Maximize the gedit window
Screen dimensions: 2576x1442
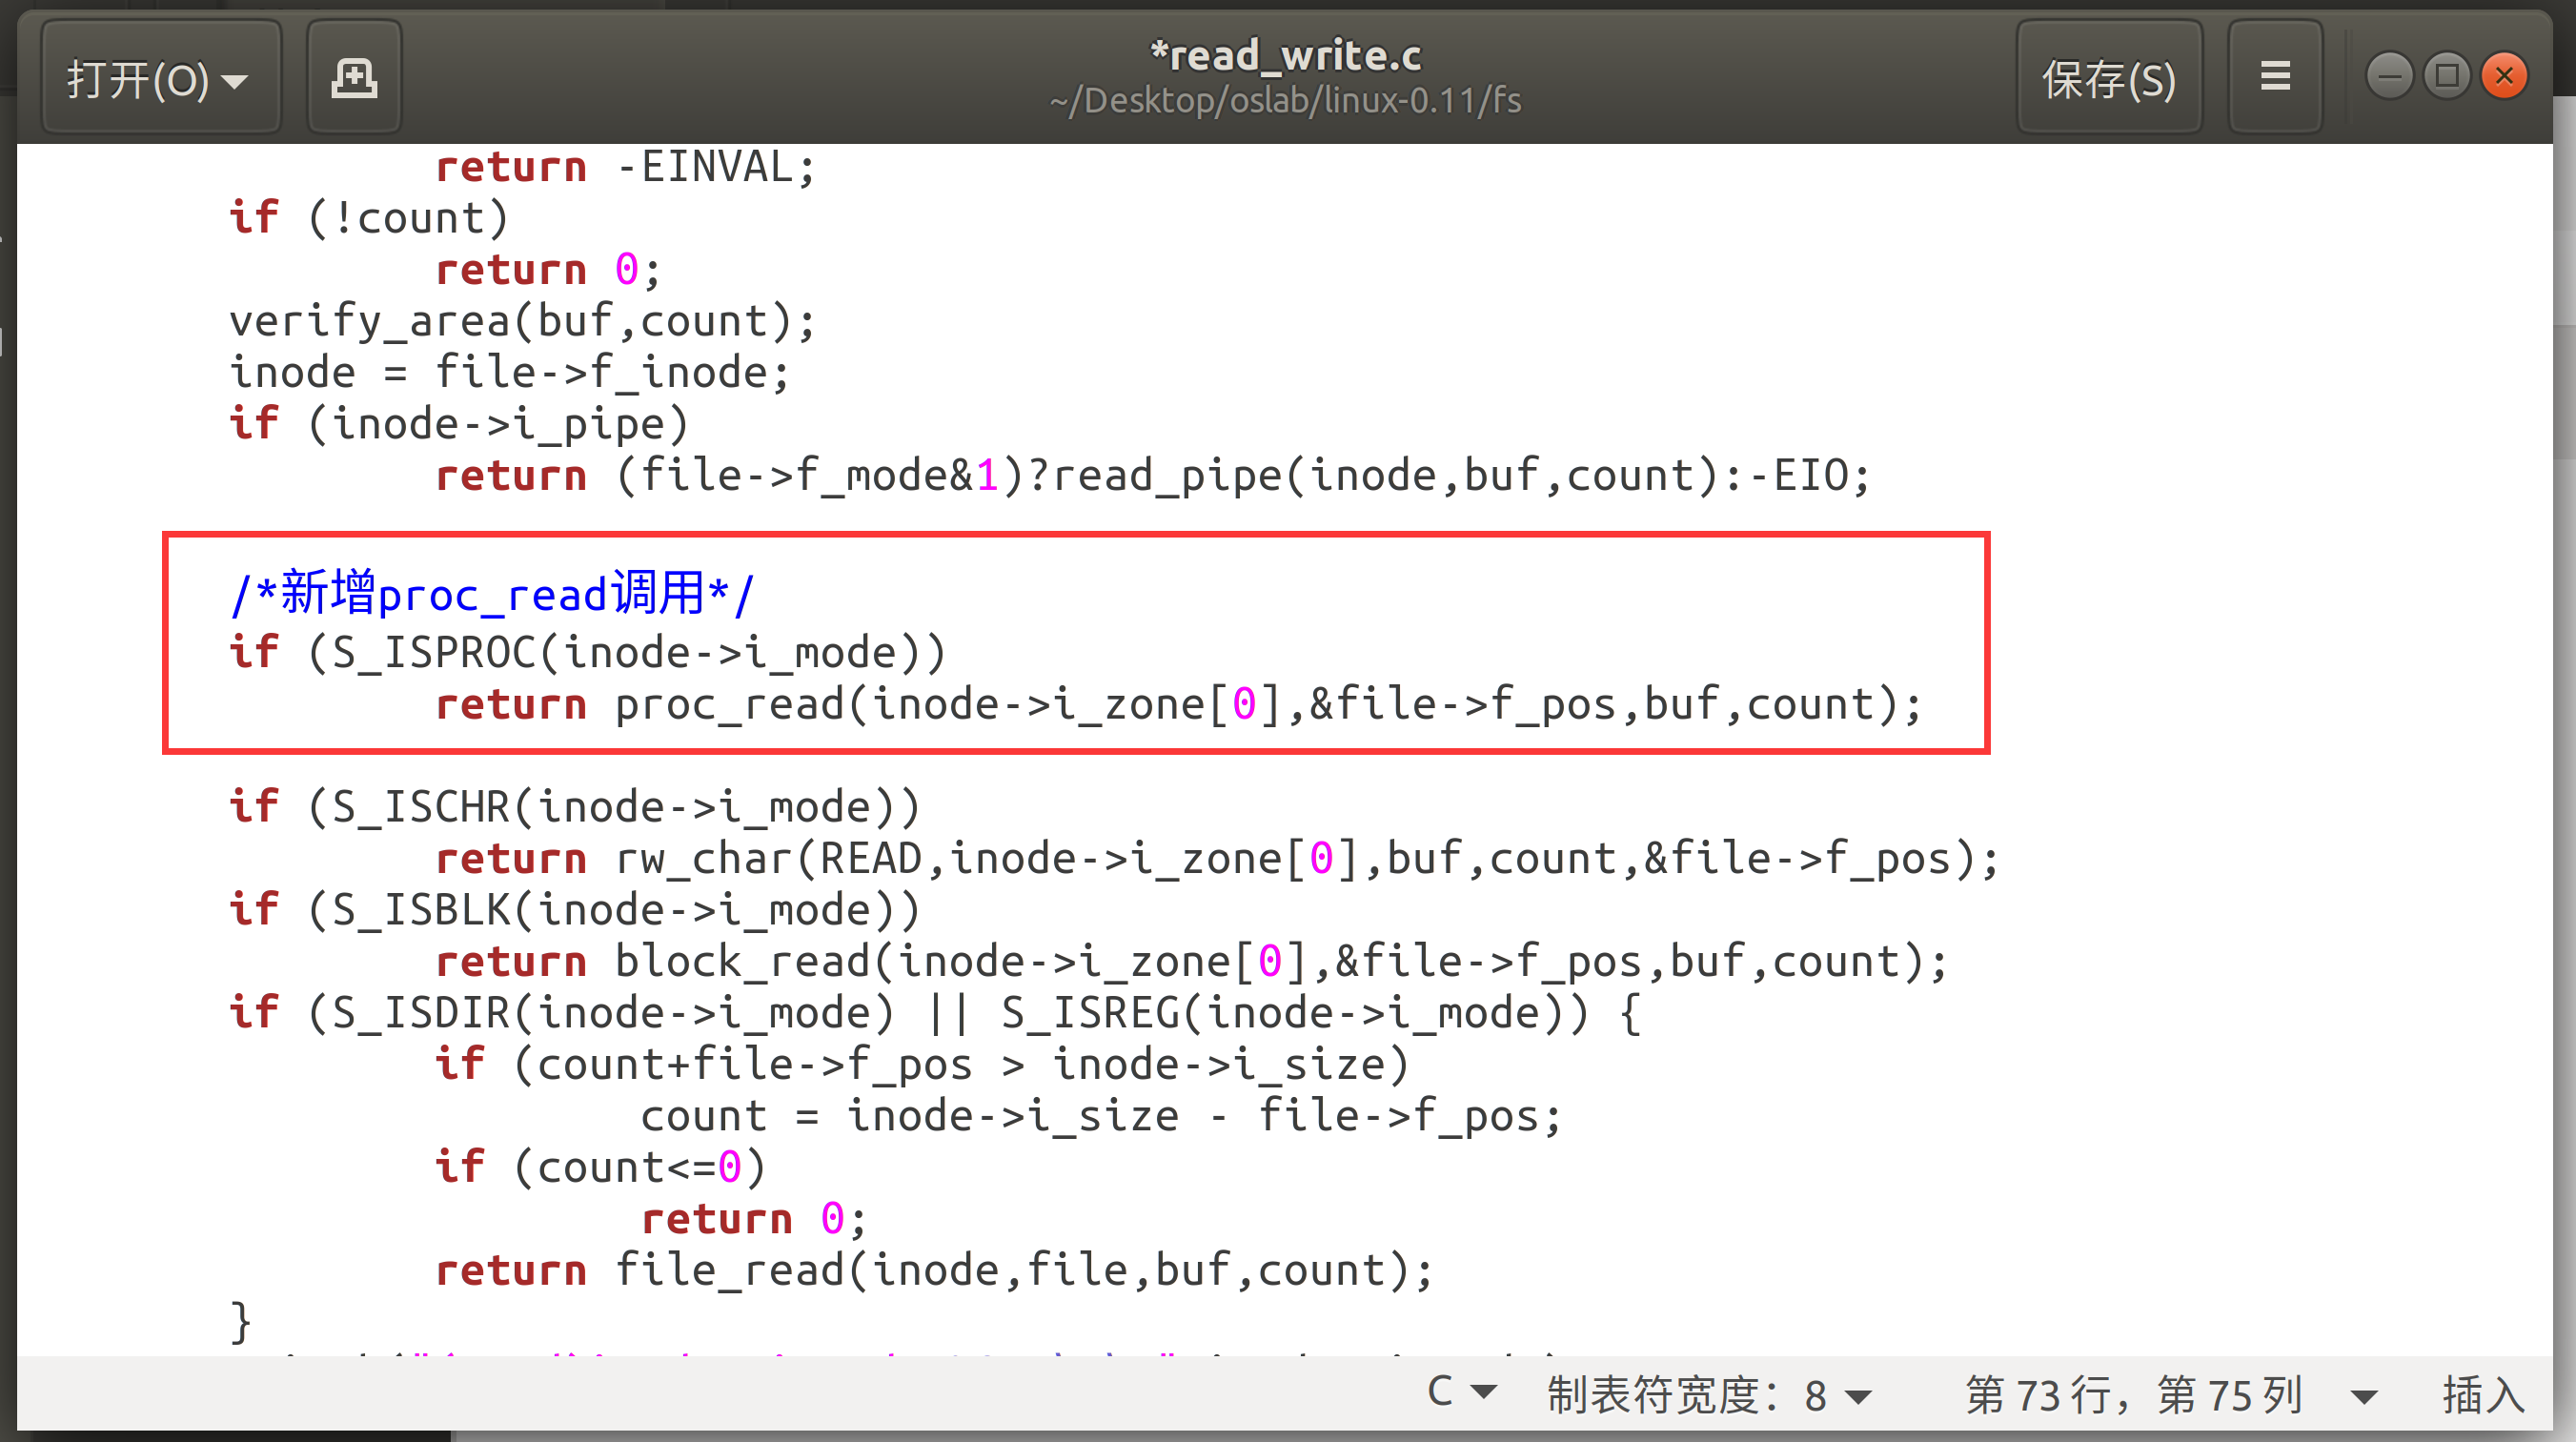2447,76
